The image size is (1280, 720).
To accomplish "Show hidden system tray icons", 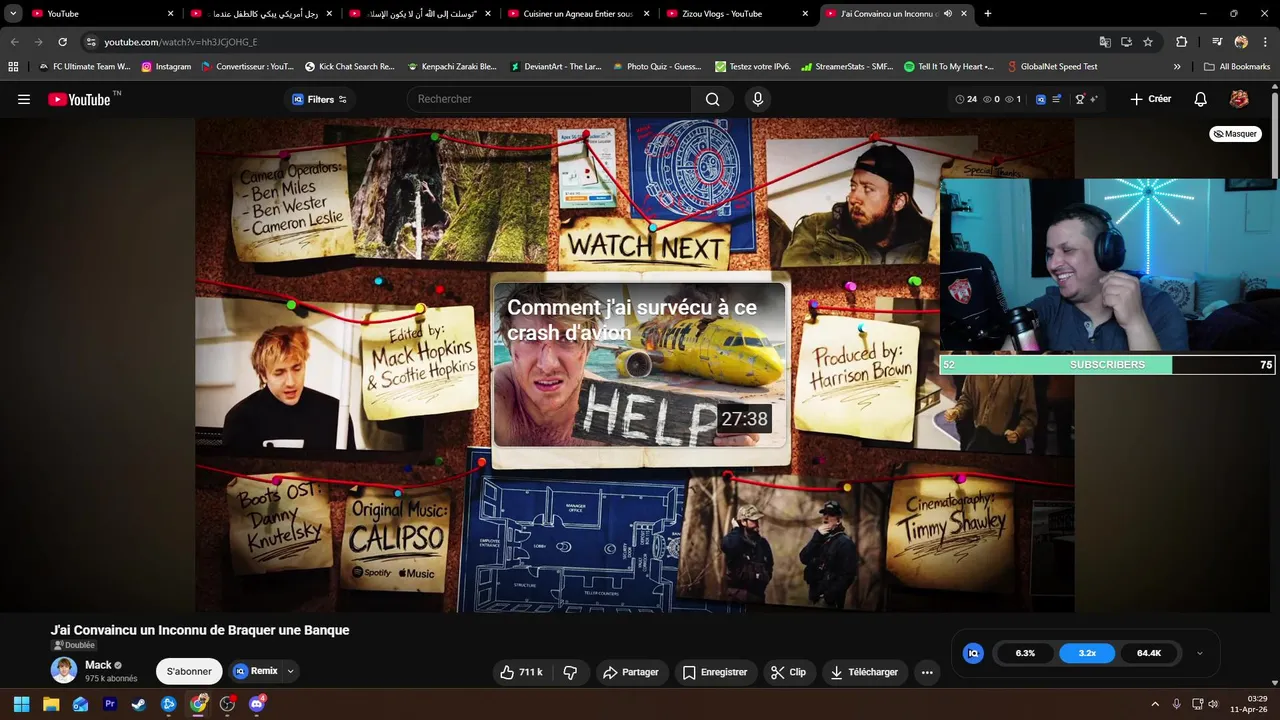I will [1155, 704].
